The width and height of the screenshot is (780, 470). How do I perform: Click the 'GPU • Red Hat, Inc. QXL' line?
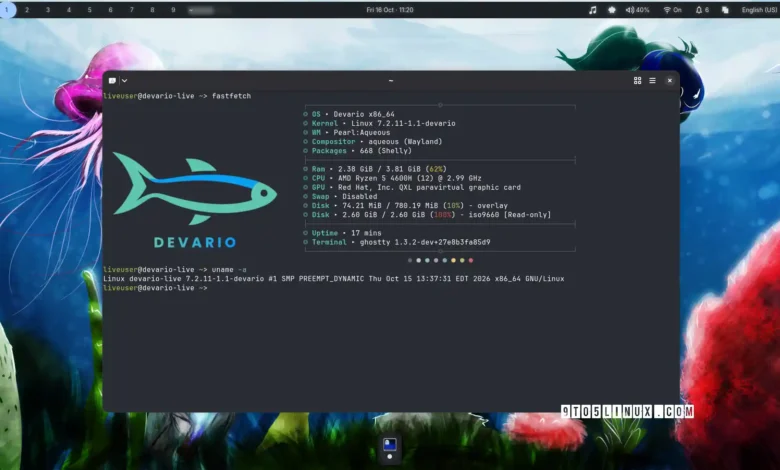pyautogui.click(x=412, y=188)
